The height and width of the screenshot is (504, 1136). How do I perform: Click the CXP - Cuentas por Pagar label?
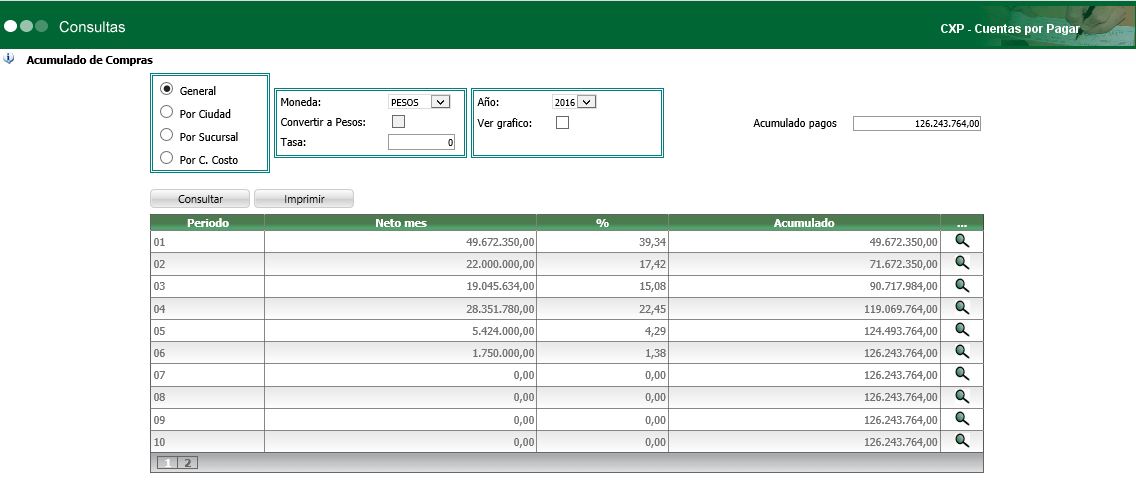coord(1010,29)
